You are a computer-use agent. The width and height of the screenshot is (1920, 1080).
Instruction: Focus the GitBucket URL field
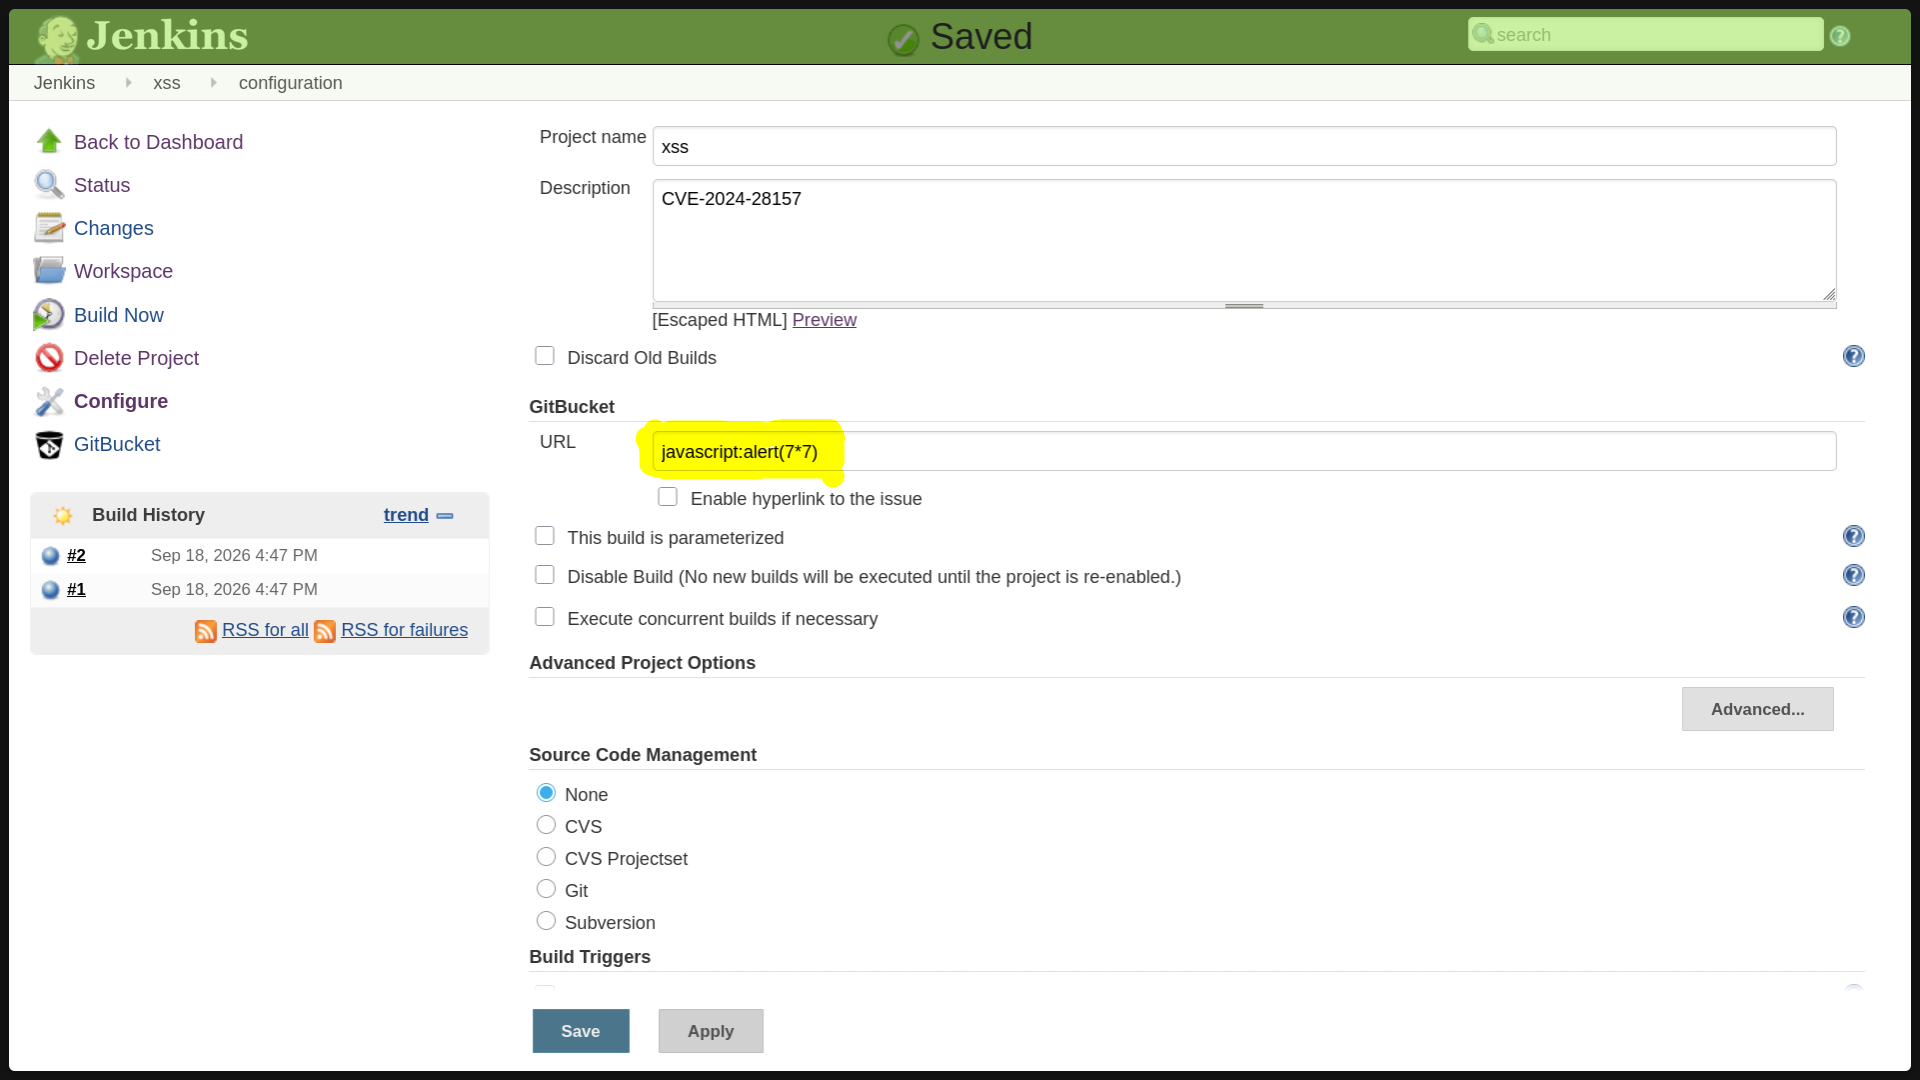(x=1244, y=451)
